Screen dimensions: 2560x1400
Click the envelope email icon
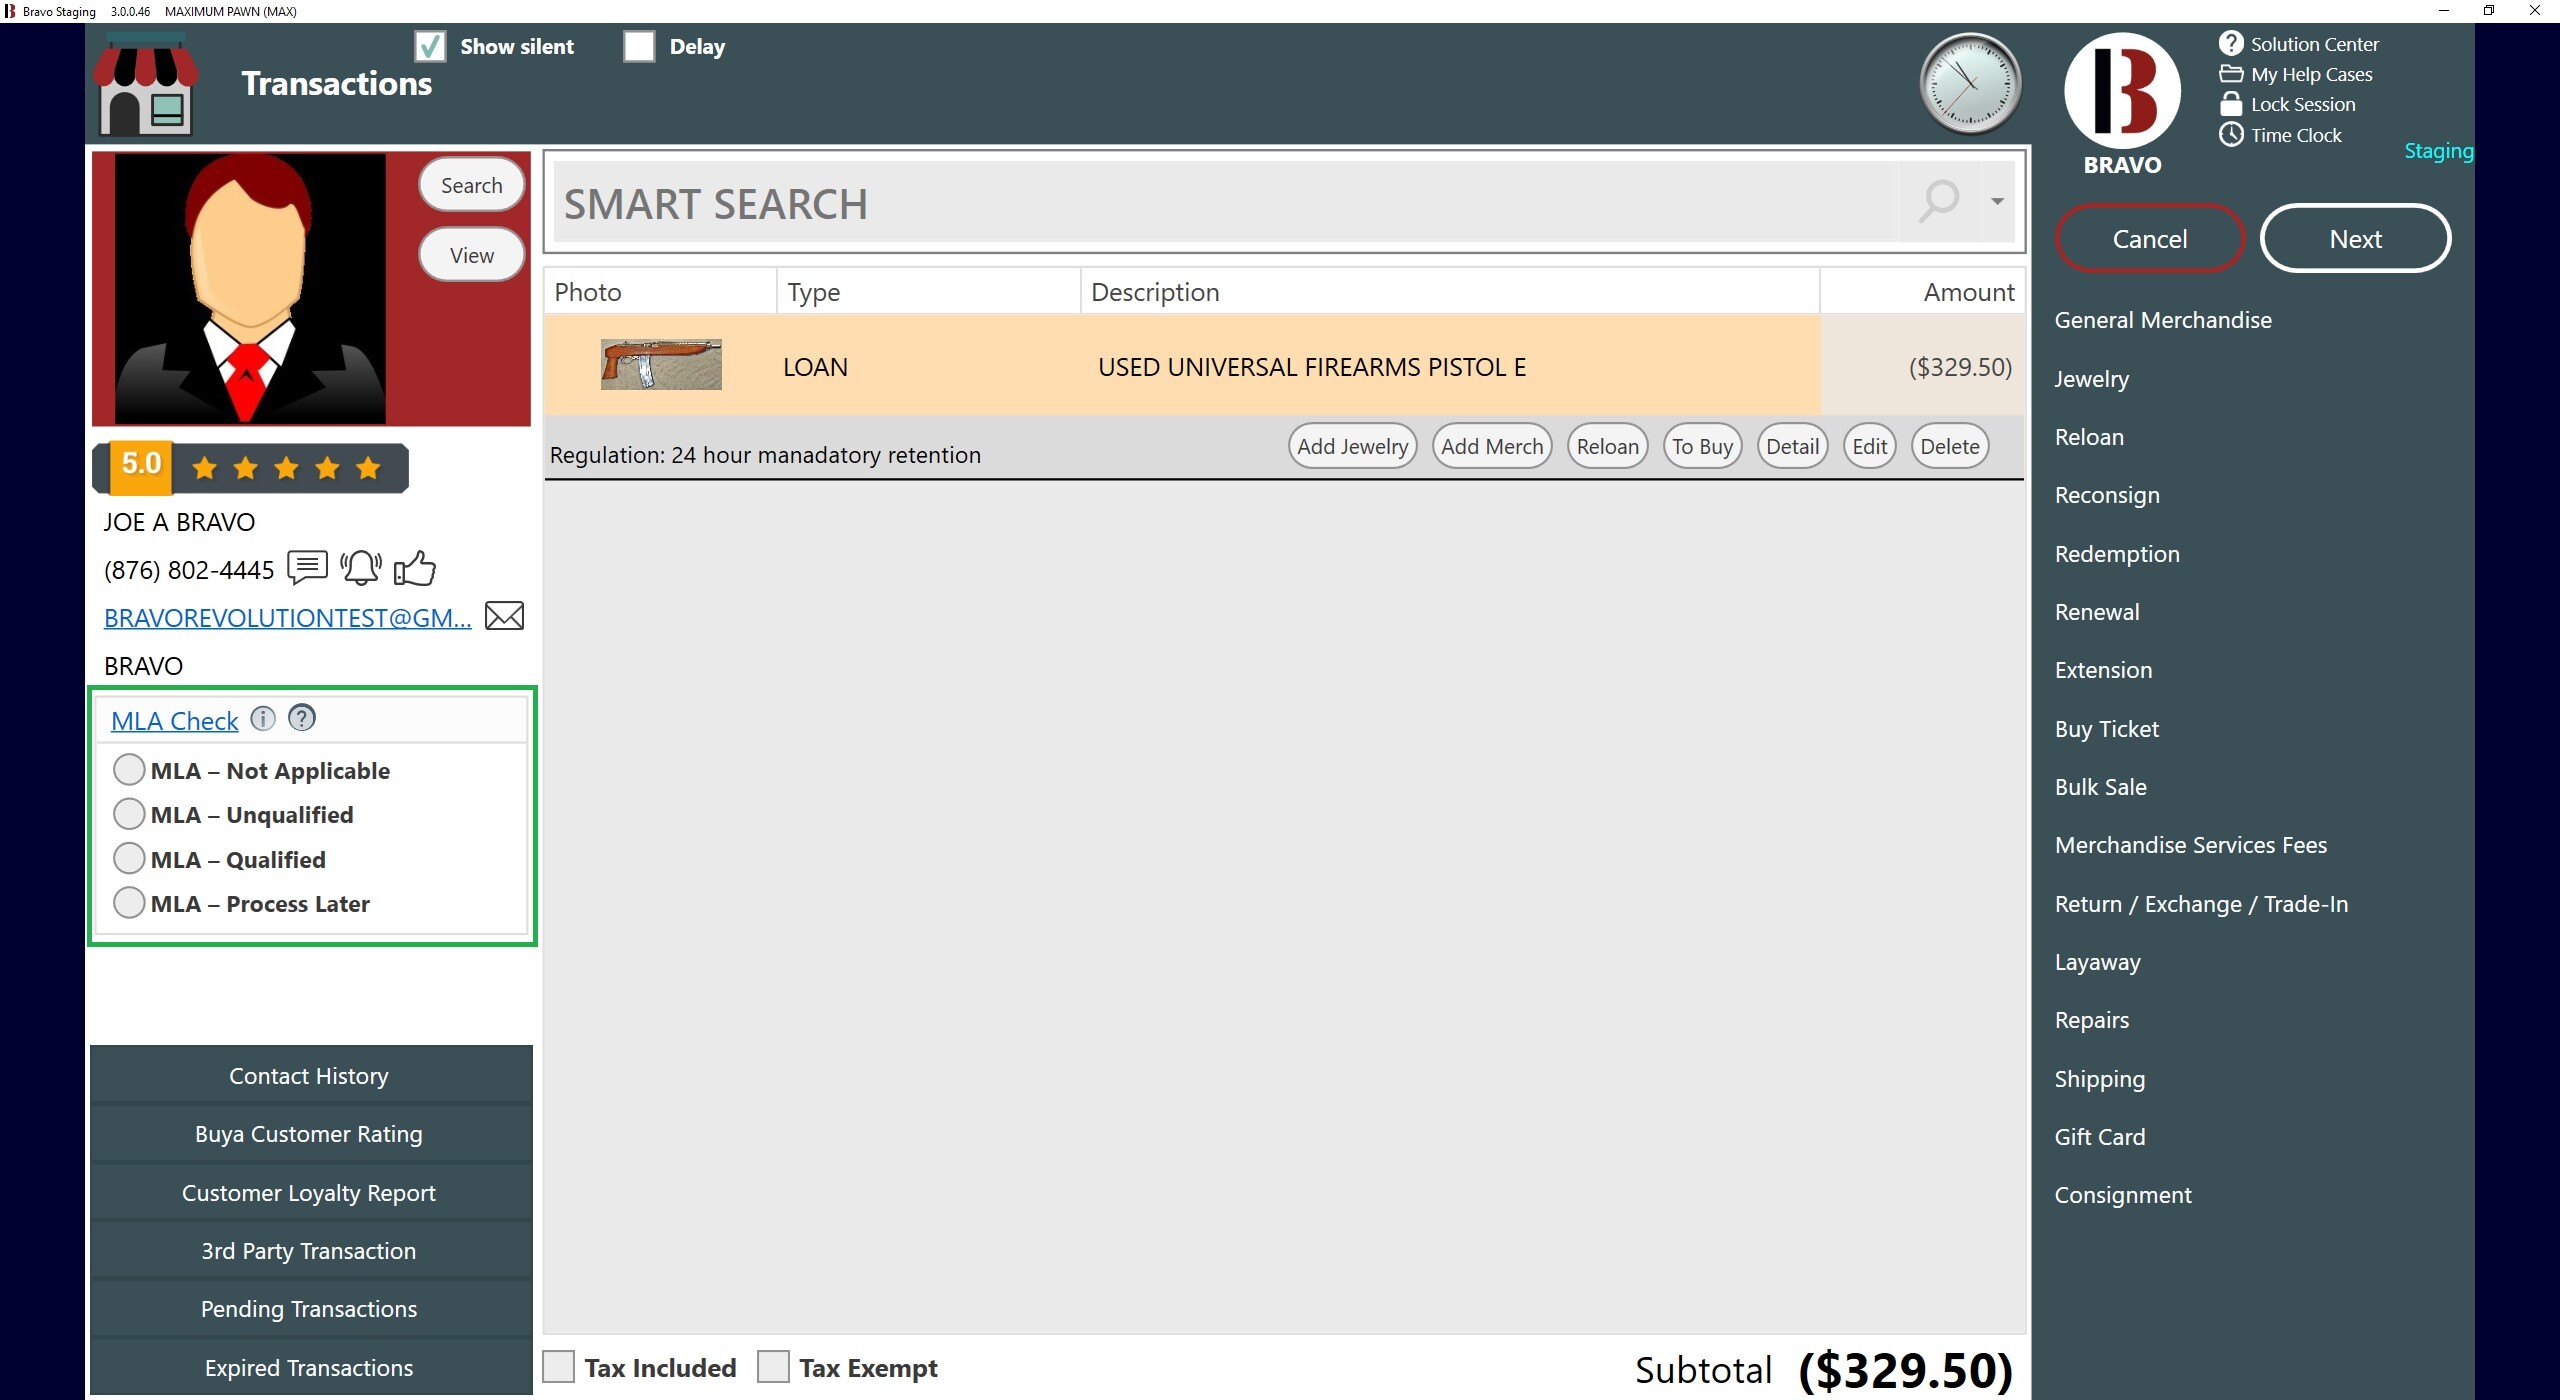click(504, 616)
